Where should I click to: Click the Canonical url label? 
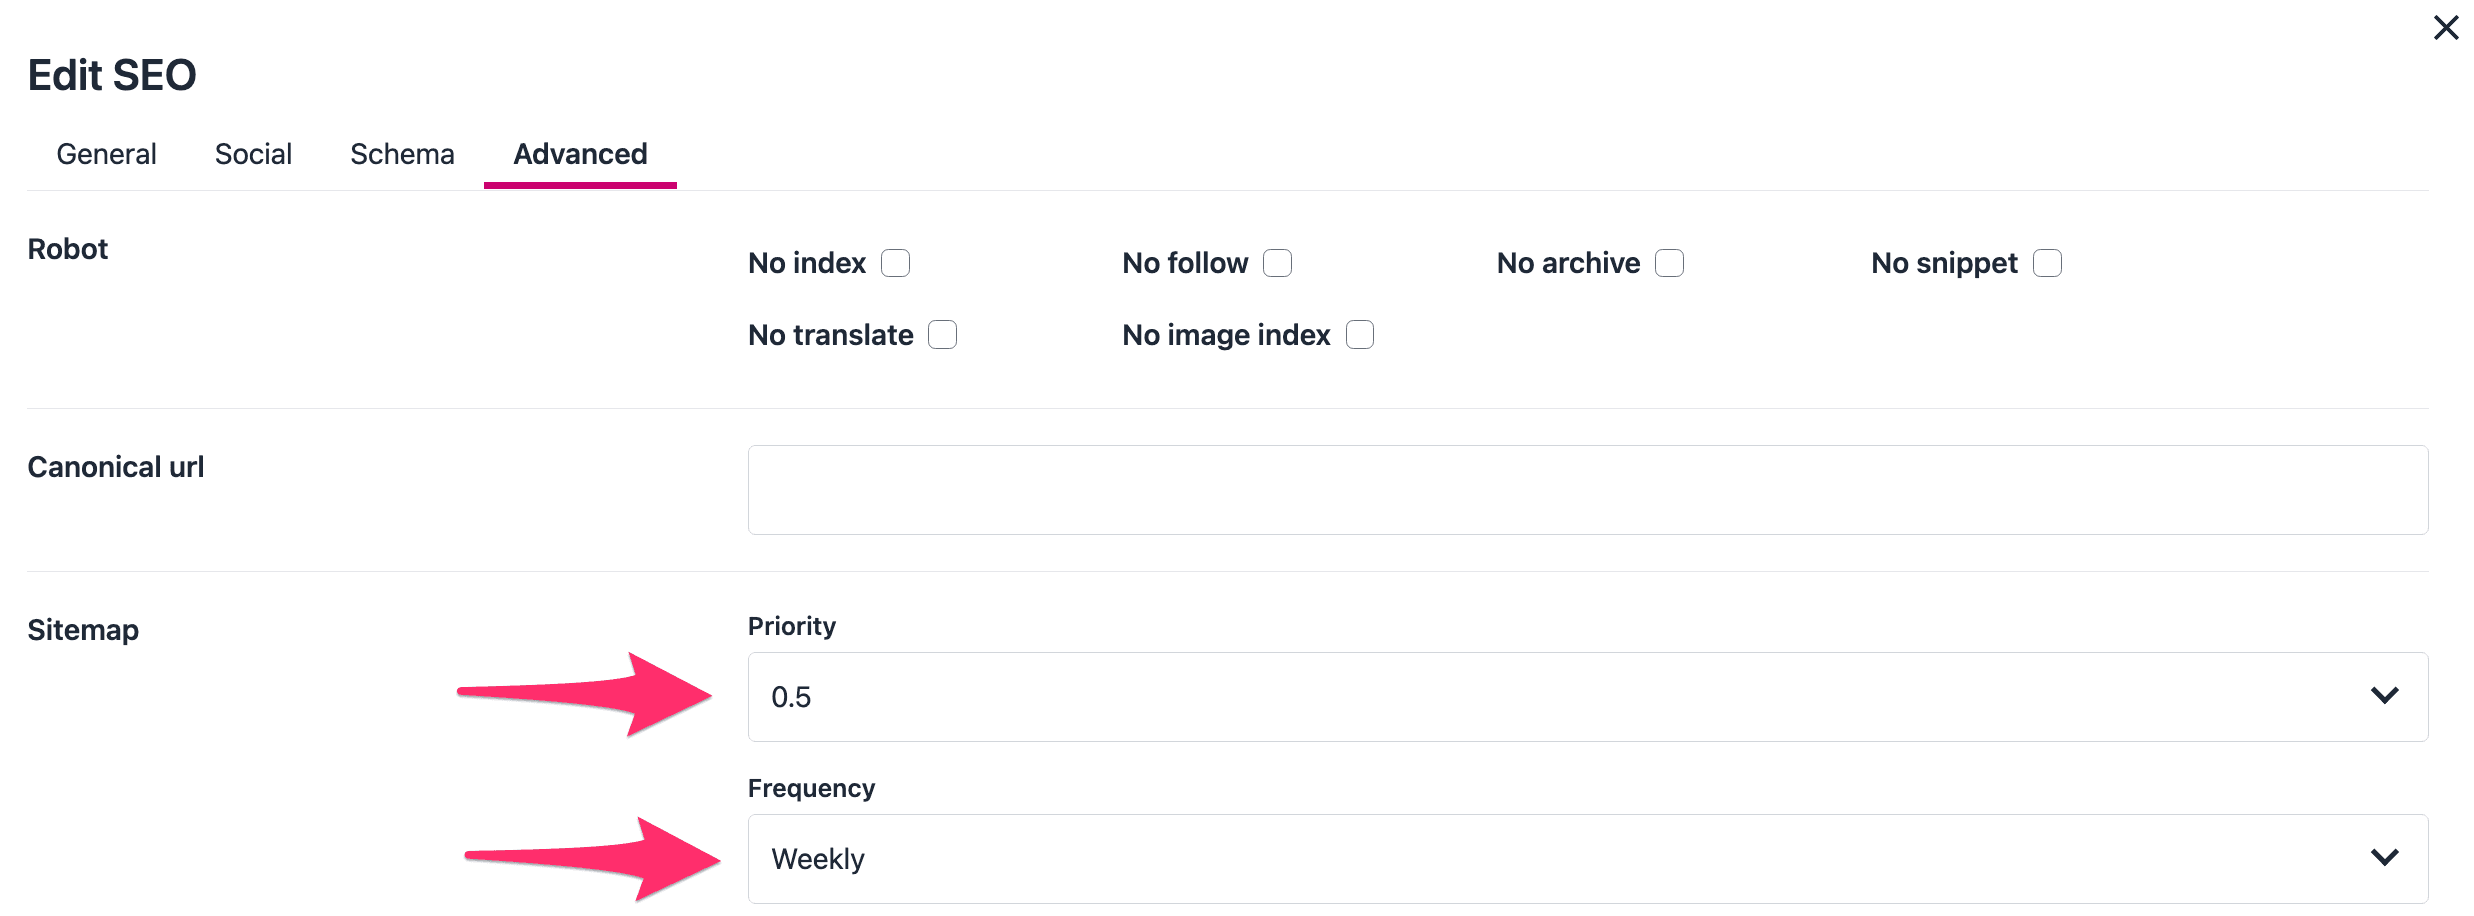(x=116, y=467)
